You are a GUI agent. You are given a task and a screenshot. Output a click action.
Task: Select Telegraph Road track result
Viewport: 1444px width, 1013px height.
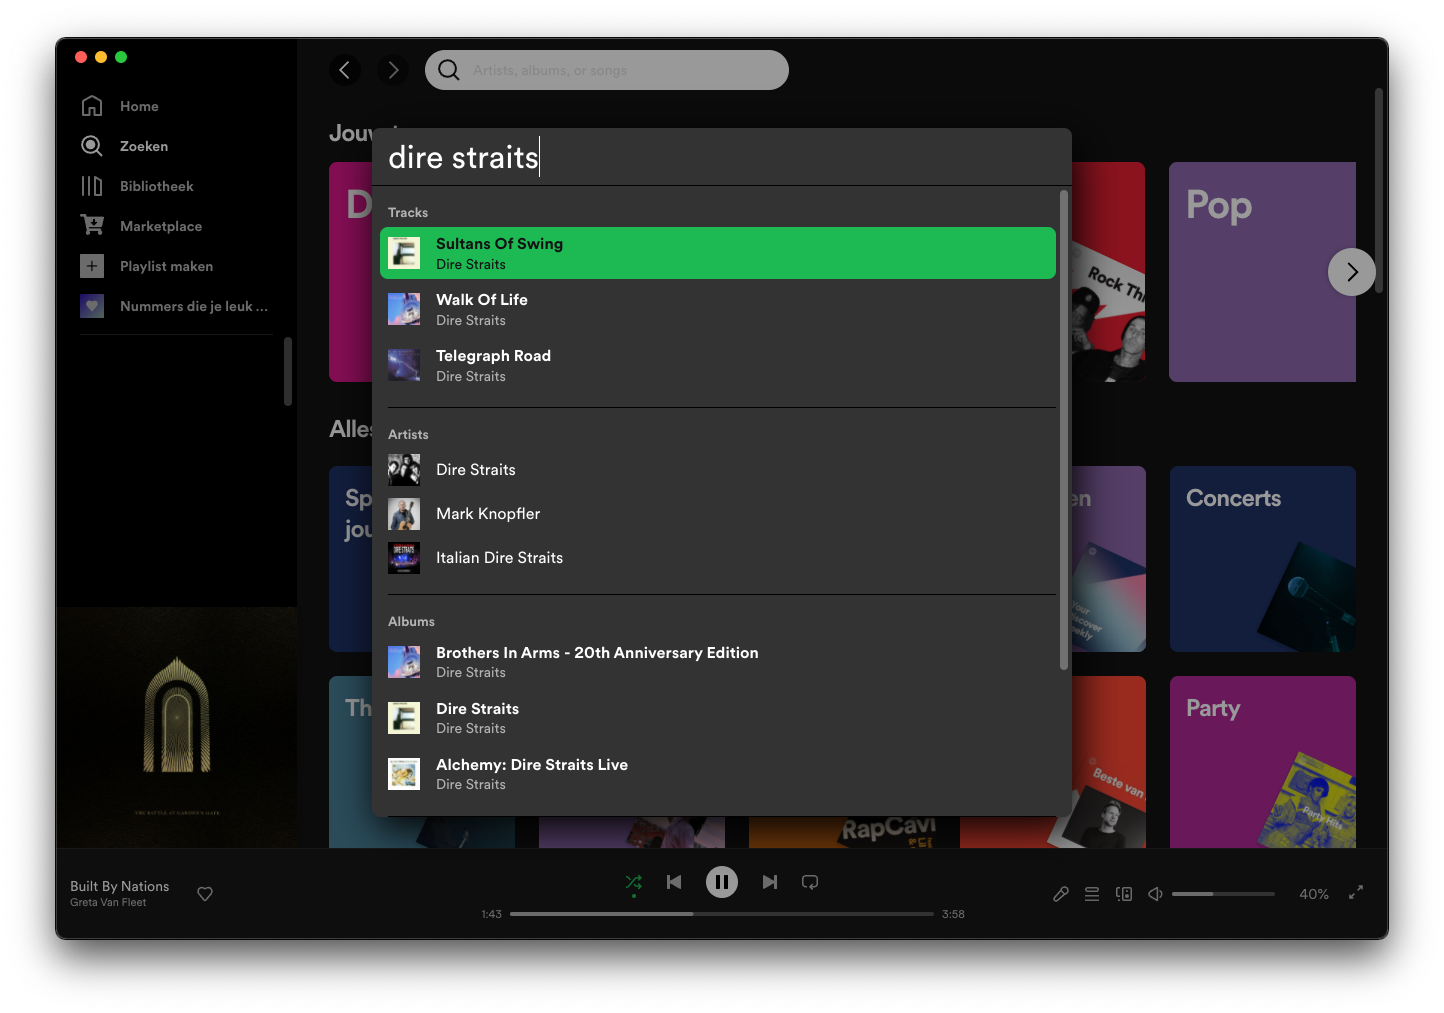point(718,365)
